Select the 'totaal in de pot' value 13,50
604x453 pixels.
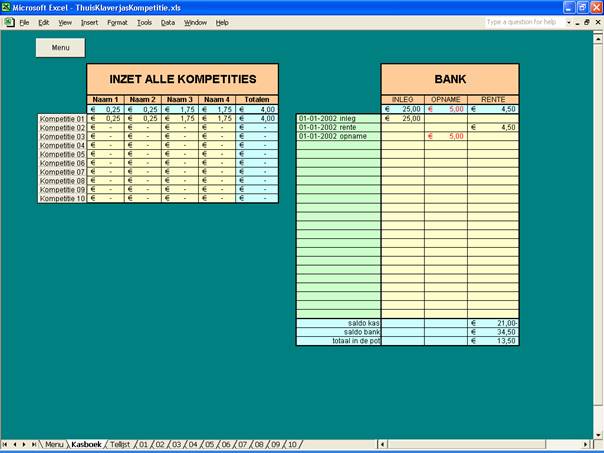coord(493,341)
